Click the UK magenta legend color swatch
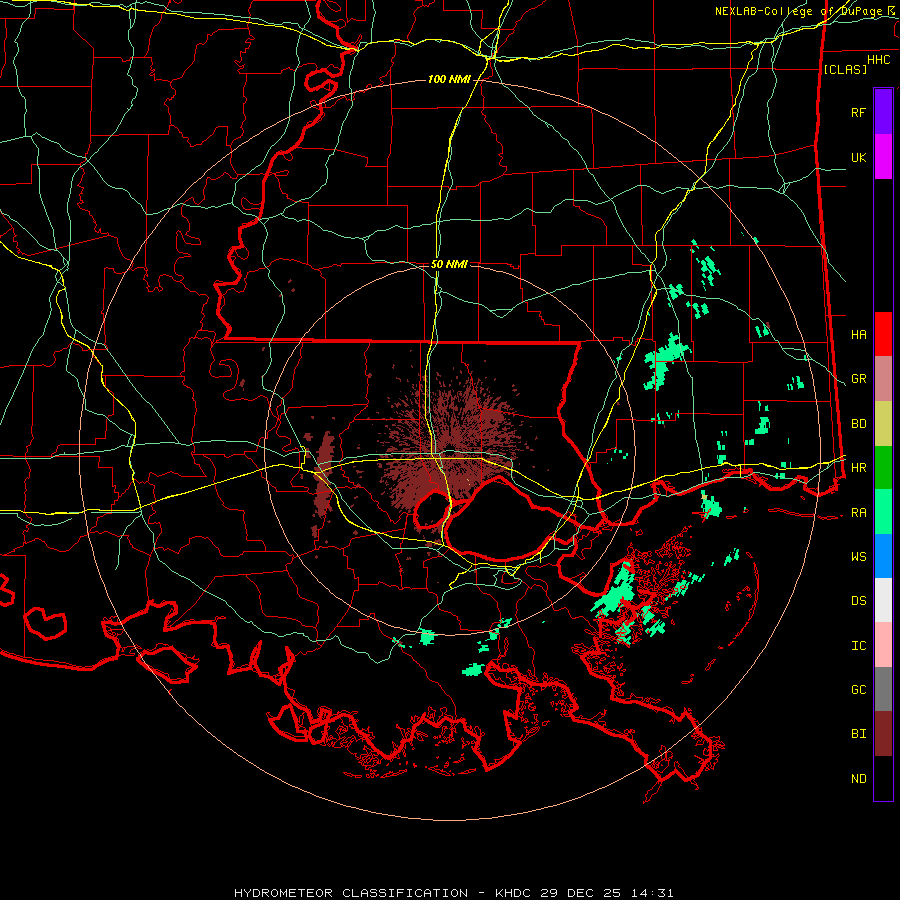This screenshot has height=900, width=900. [x=883, y=157]
